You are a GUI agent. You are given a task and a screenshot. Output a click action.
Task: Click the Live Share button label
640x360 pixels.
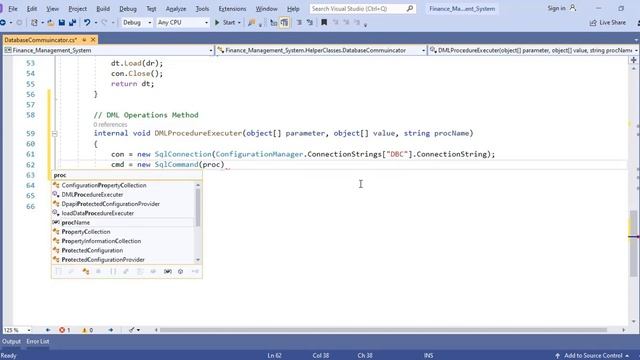(x=613, y=23)
